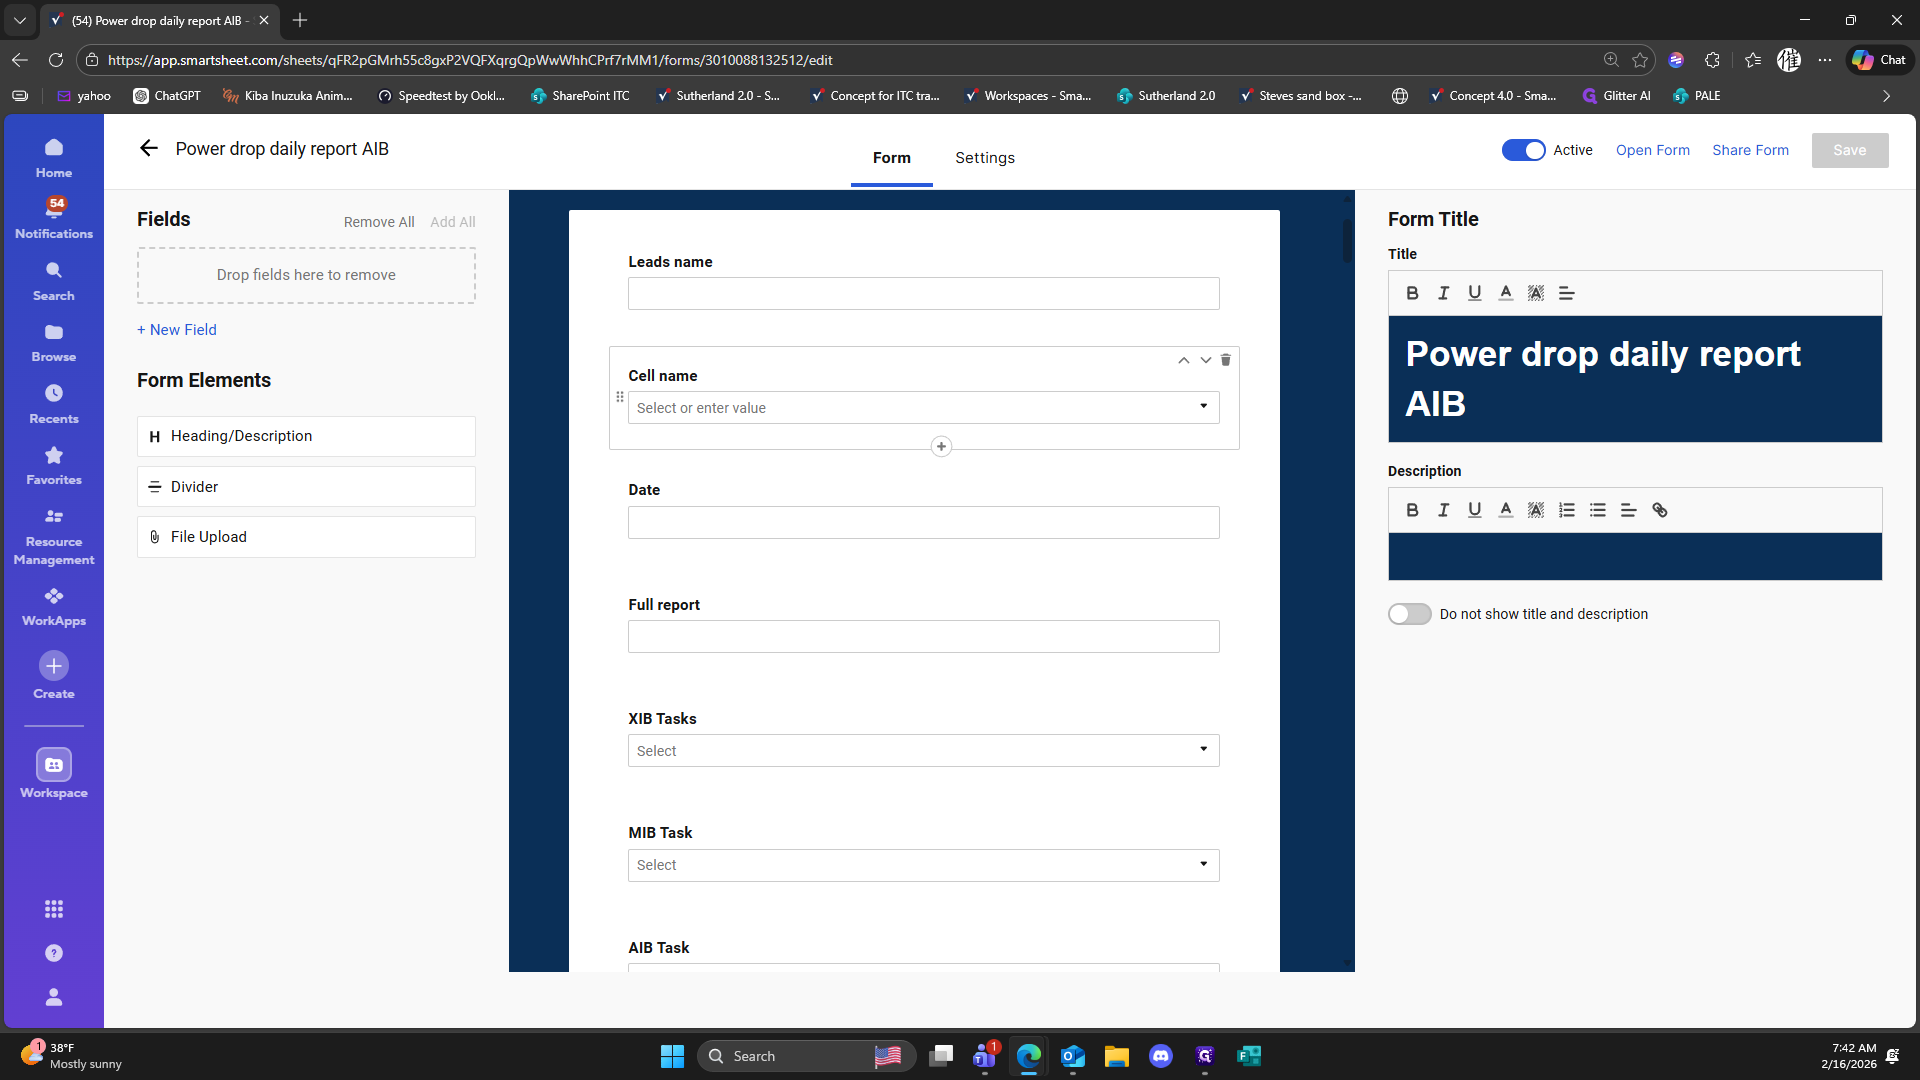The width and height of the screenshot is (1920, 1080).
Task: Click the plus icon below Cell name field
Action: [x=941, y=447]
